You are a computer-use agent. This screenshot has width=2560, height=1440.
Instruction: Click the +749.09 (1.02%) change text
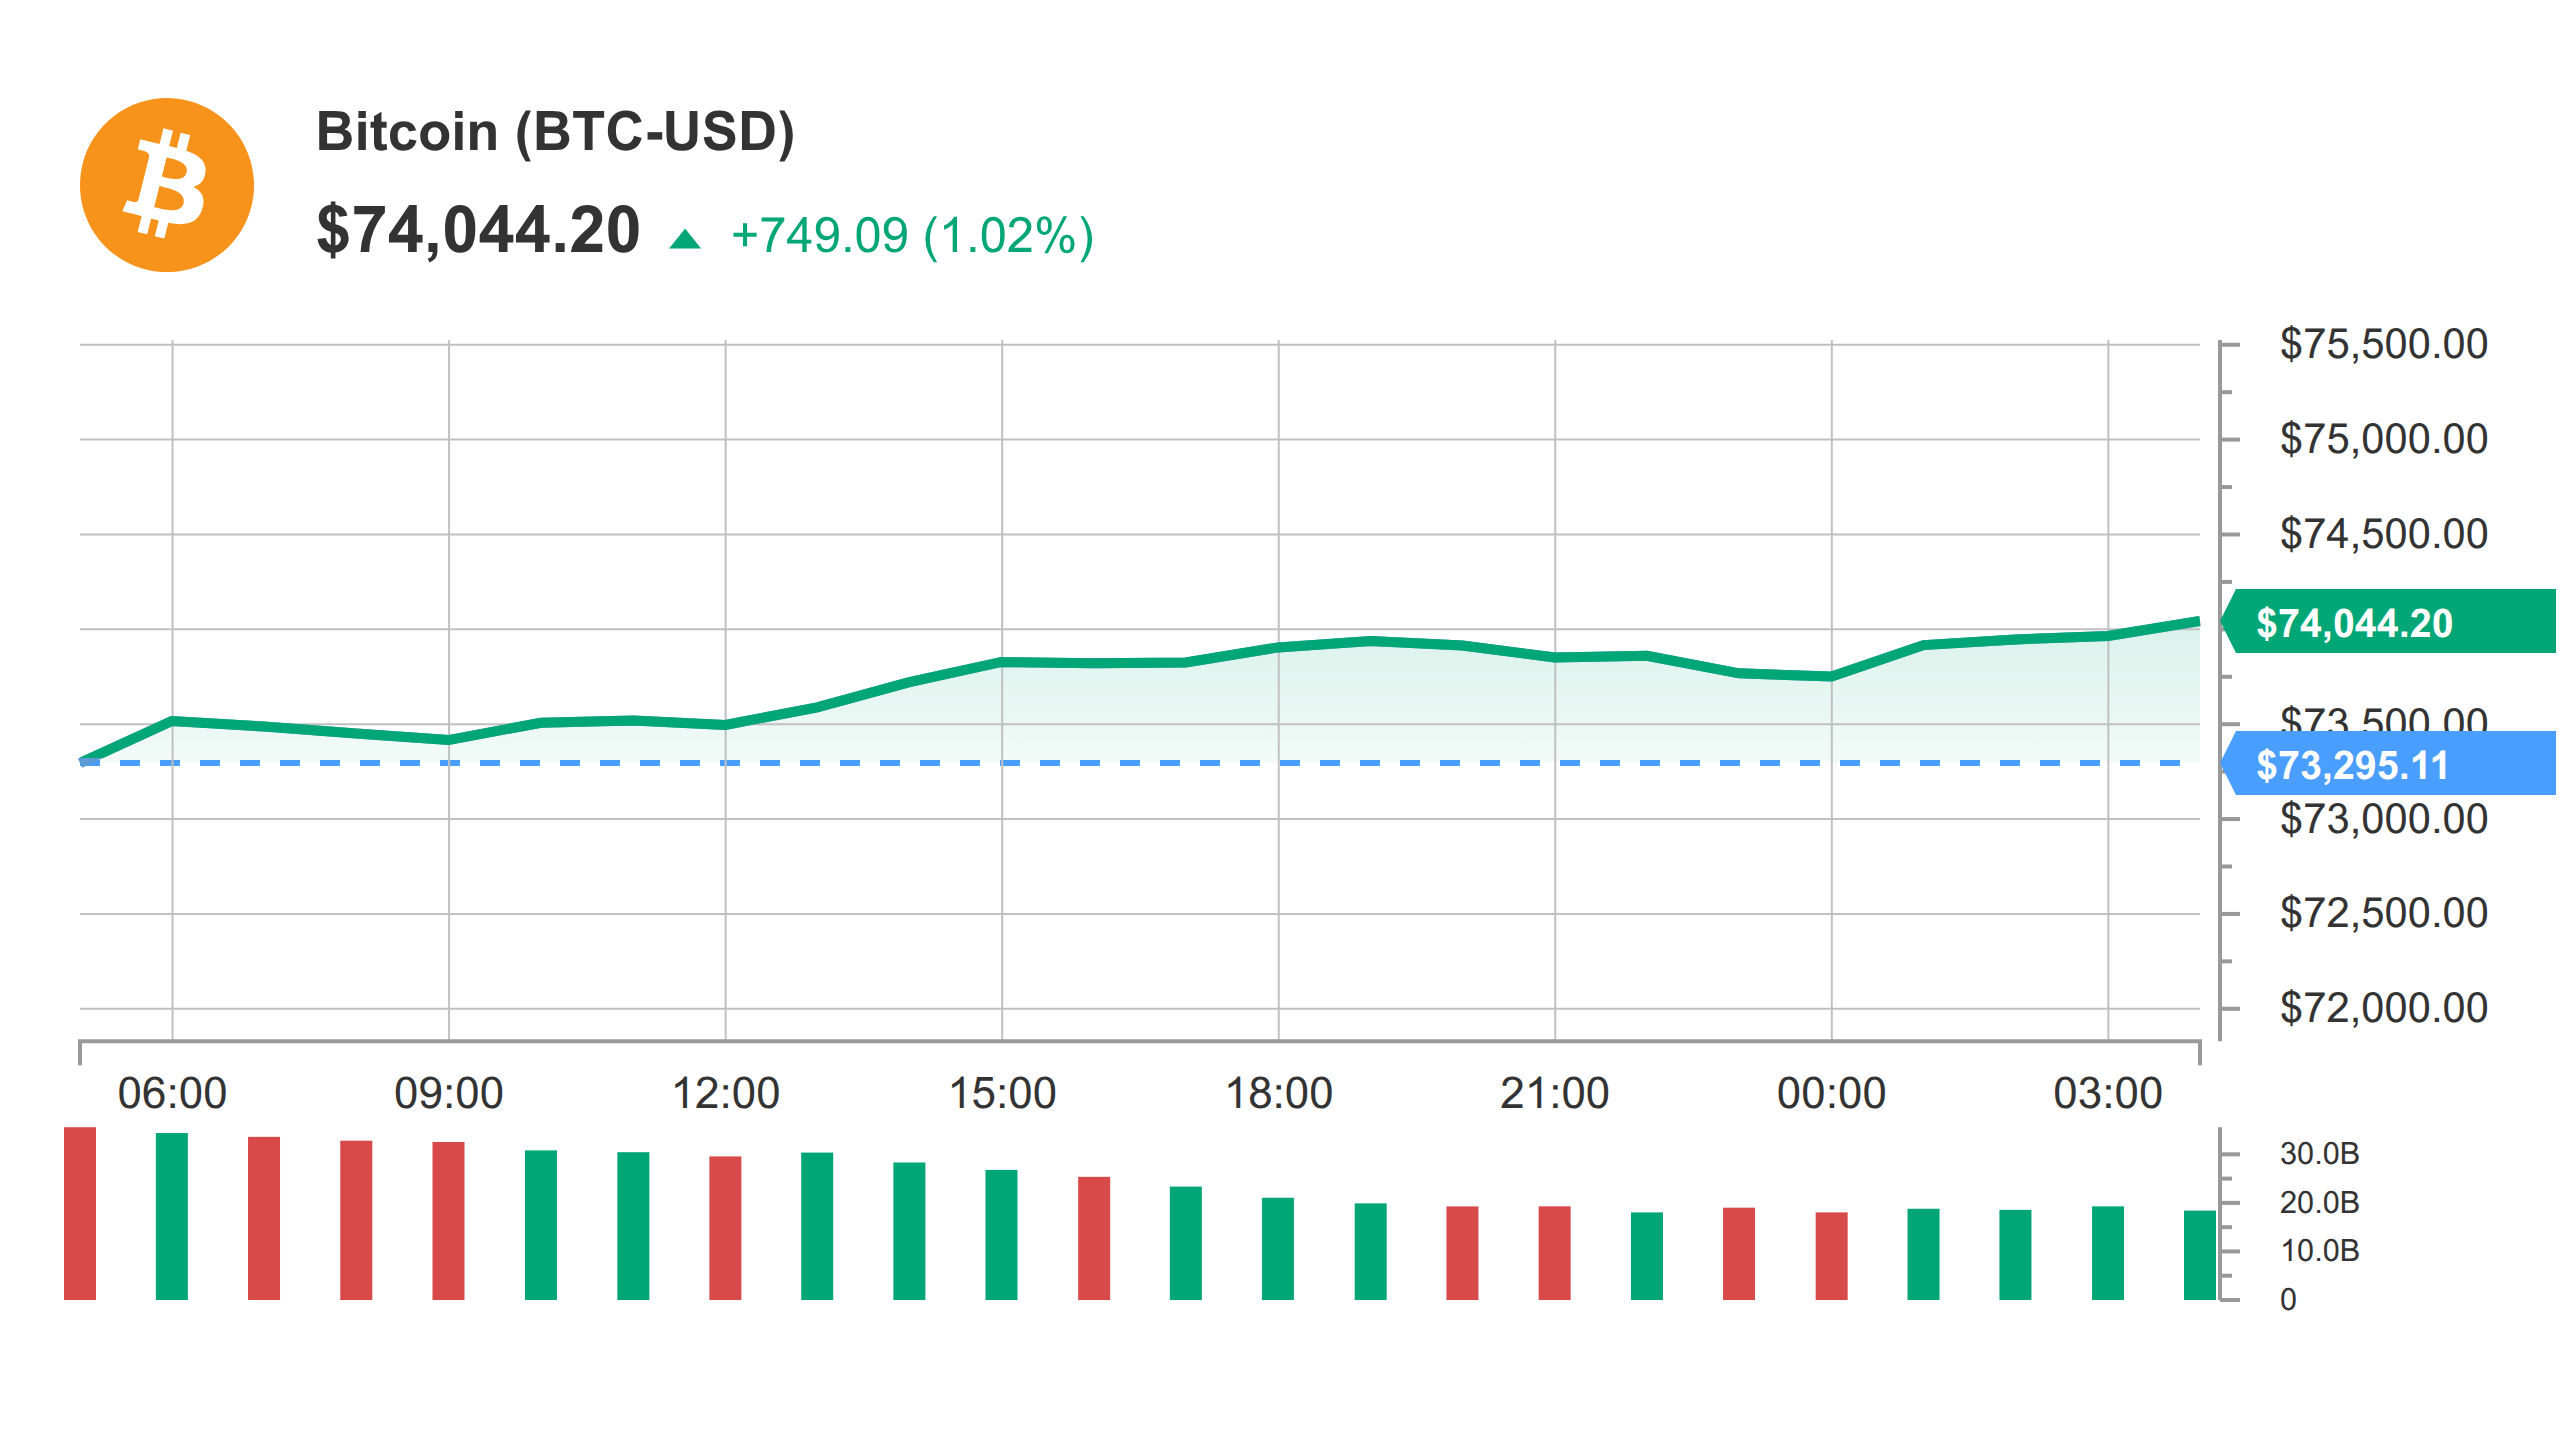(912, 237)
